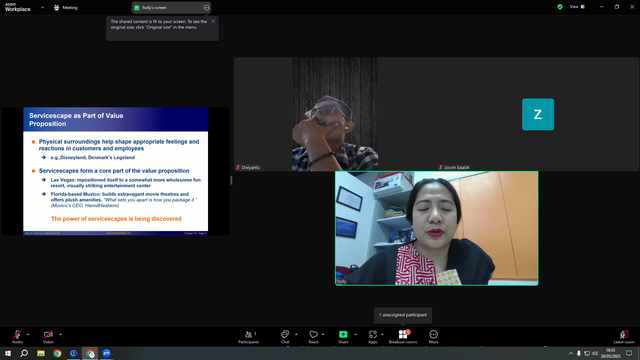Open holly's screen sharing options menu
The image size is (640, 360).
pos(207,7)
